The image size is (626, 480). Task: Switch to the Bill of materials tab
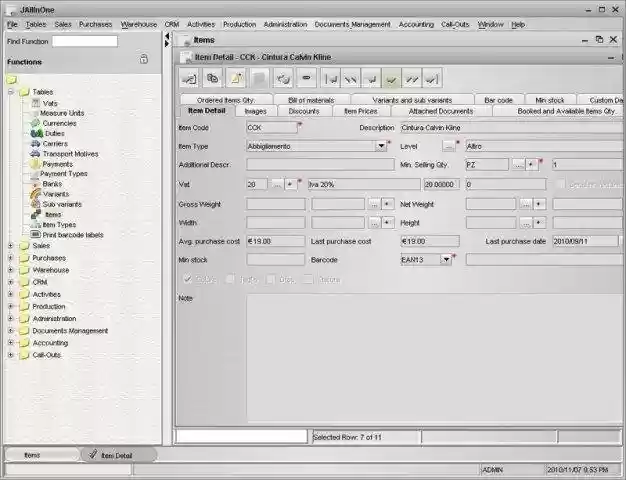(x=311, y=100)
